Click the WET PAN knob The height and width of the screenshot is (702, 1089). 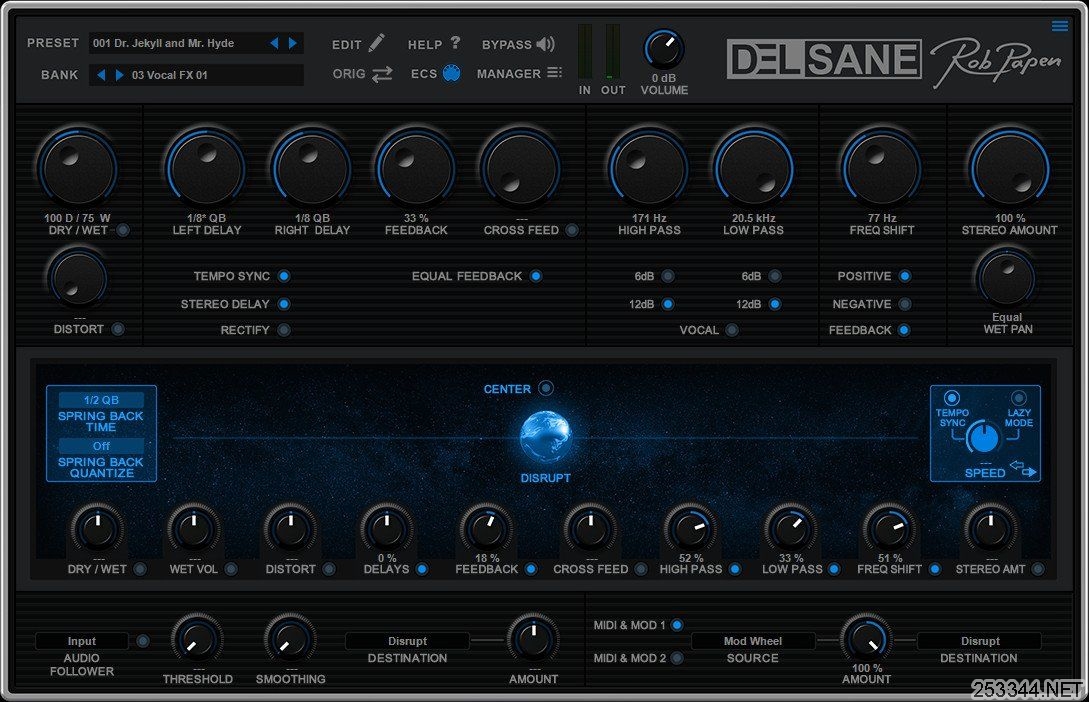1006,278
